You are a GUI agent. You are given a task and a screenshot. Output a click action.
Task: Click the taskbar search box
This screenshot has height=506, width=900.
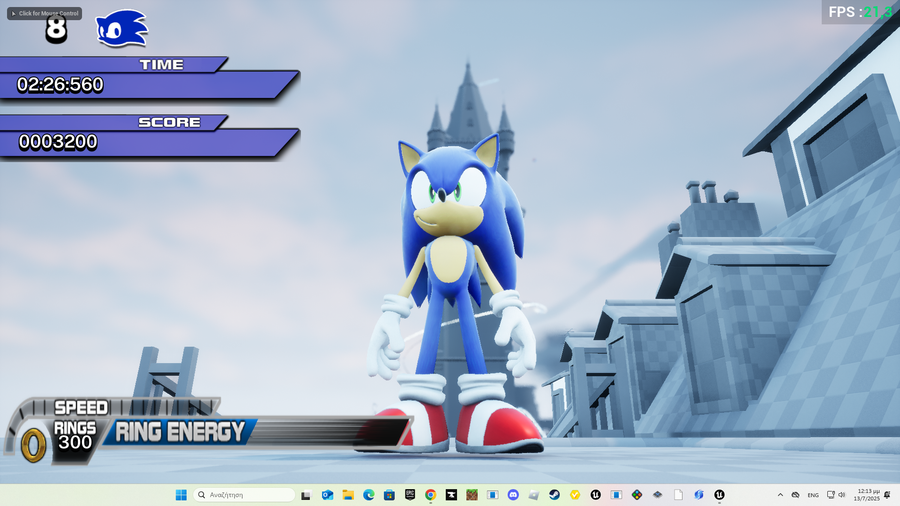[245, 495]
